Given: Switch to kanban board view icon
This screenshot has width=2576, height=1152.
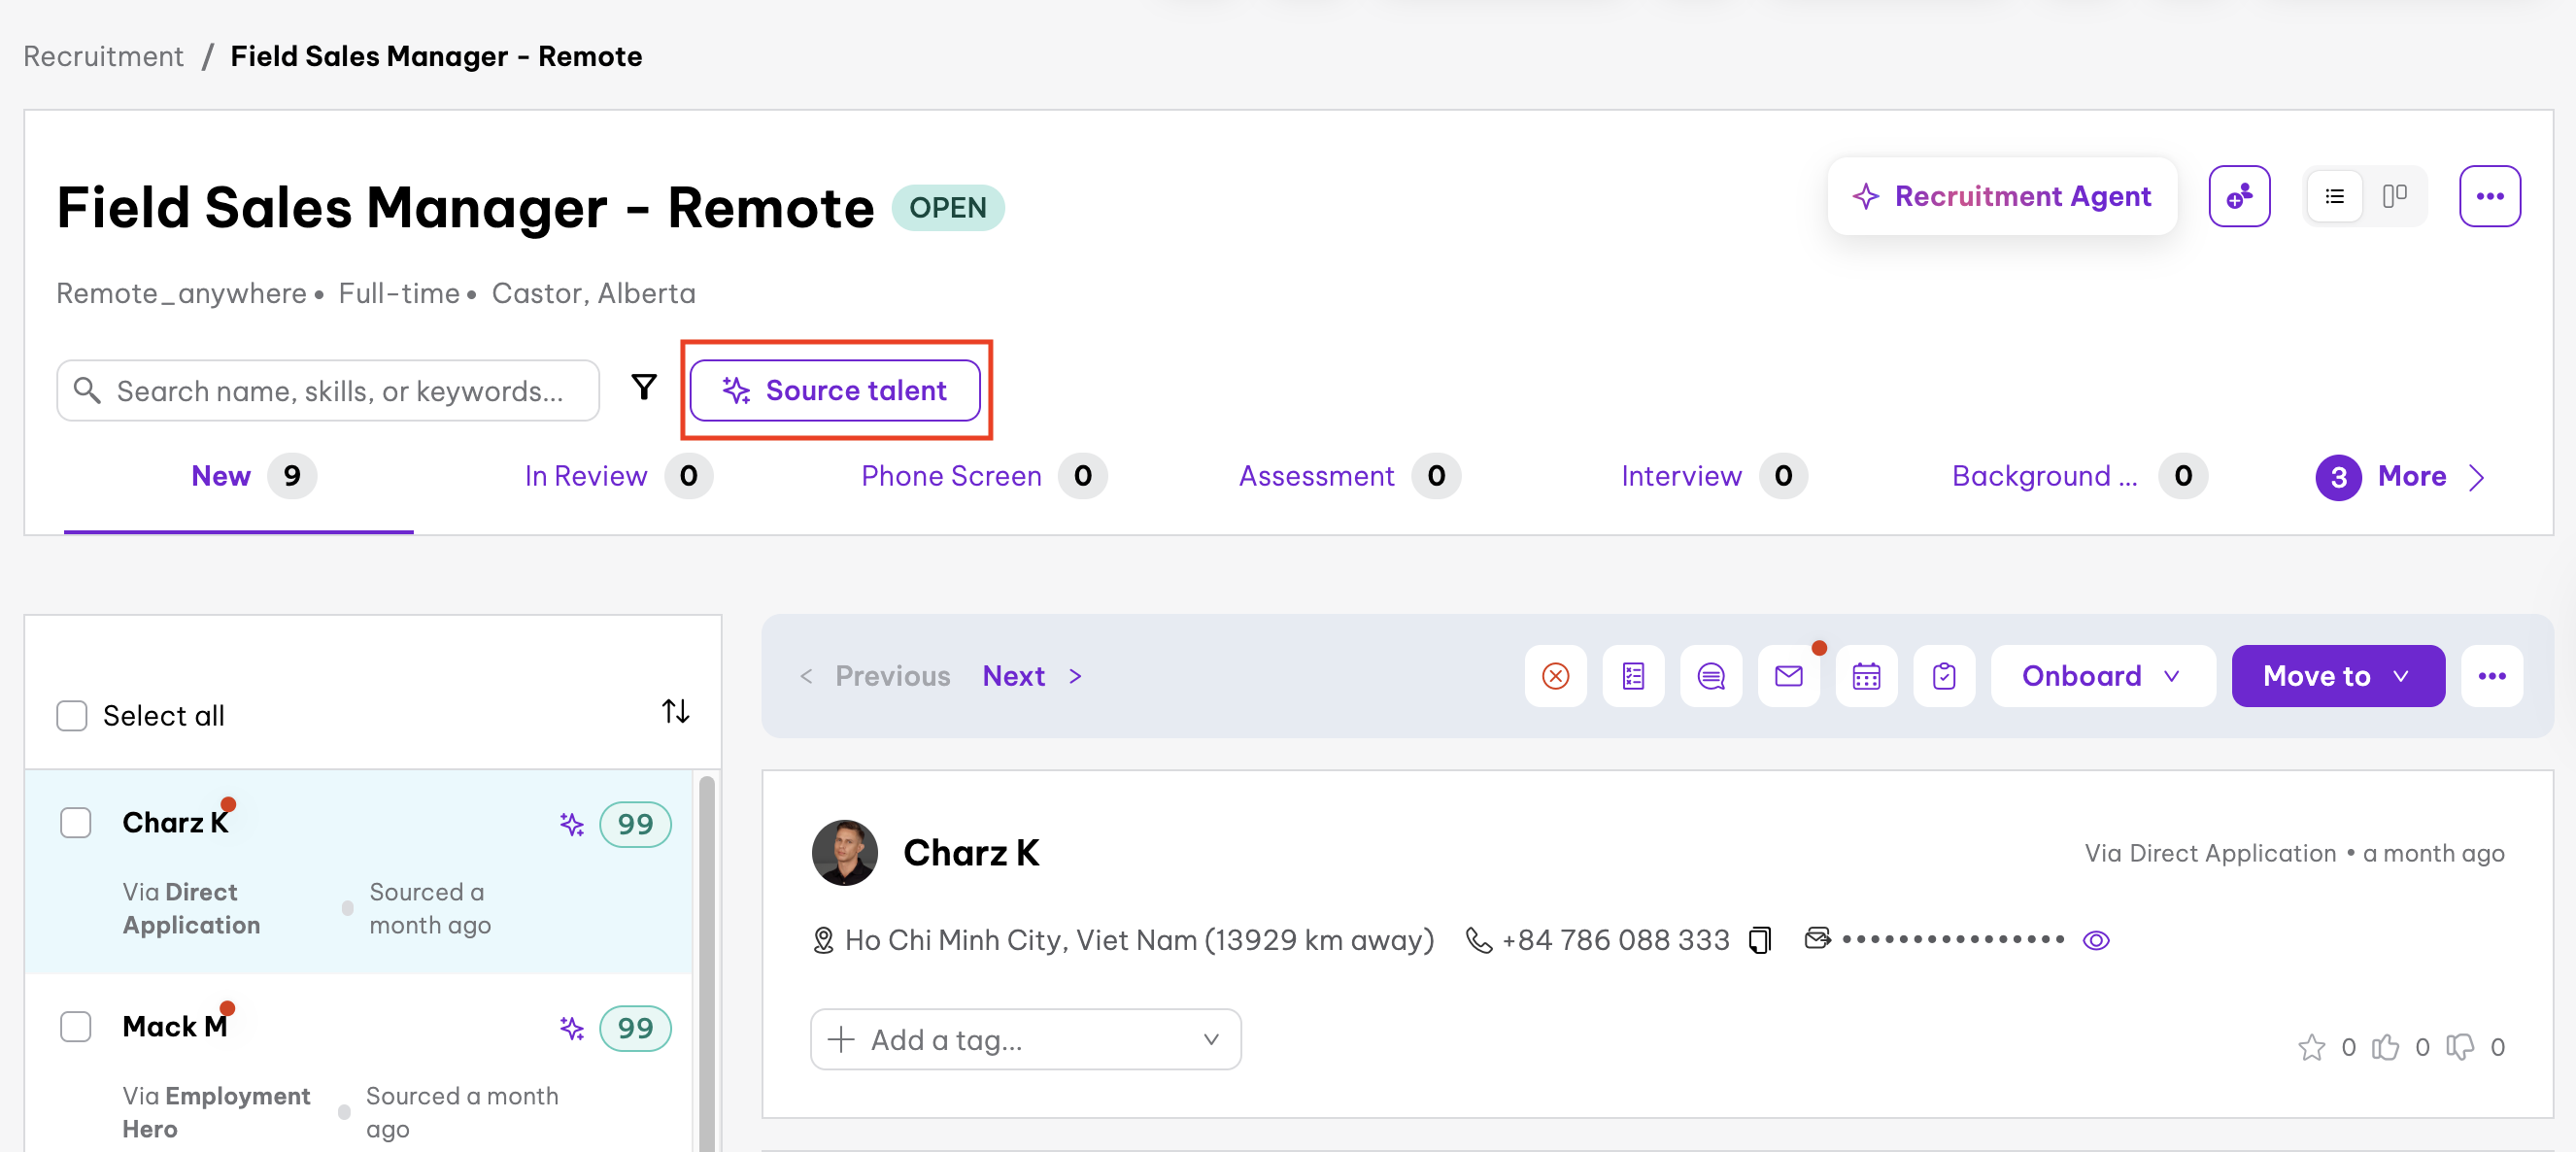Looking at the screenshot, I should [2394, 196].
